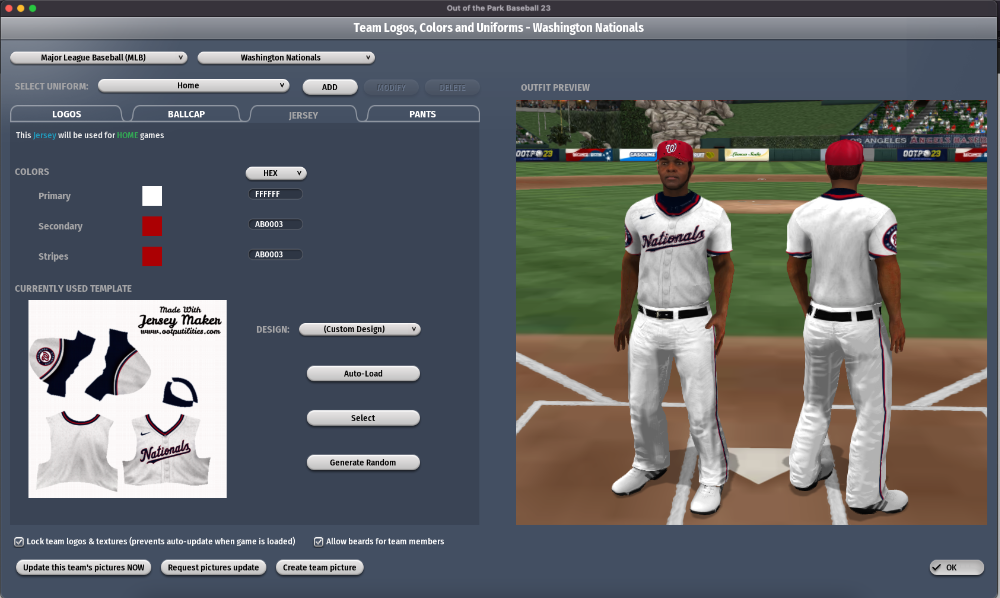The width and height of the screenshot is (1000, 598).
Task: Confirm with the OK checkmark button
Action: point(957,567)
